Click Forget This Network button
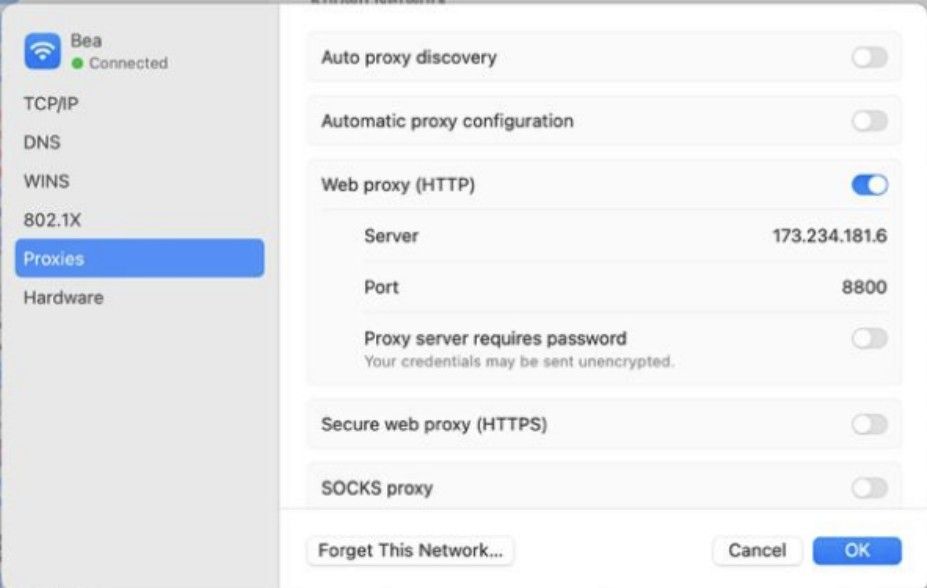The width and height of the screenshot is (927, 588). (x=410, y=550)
